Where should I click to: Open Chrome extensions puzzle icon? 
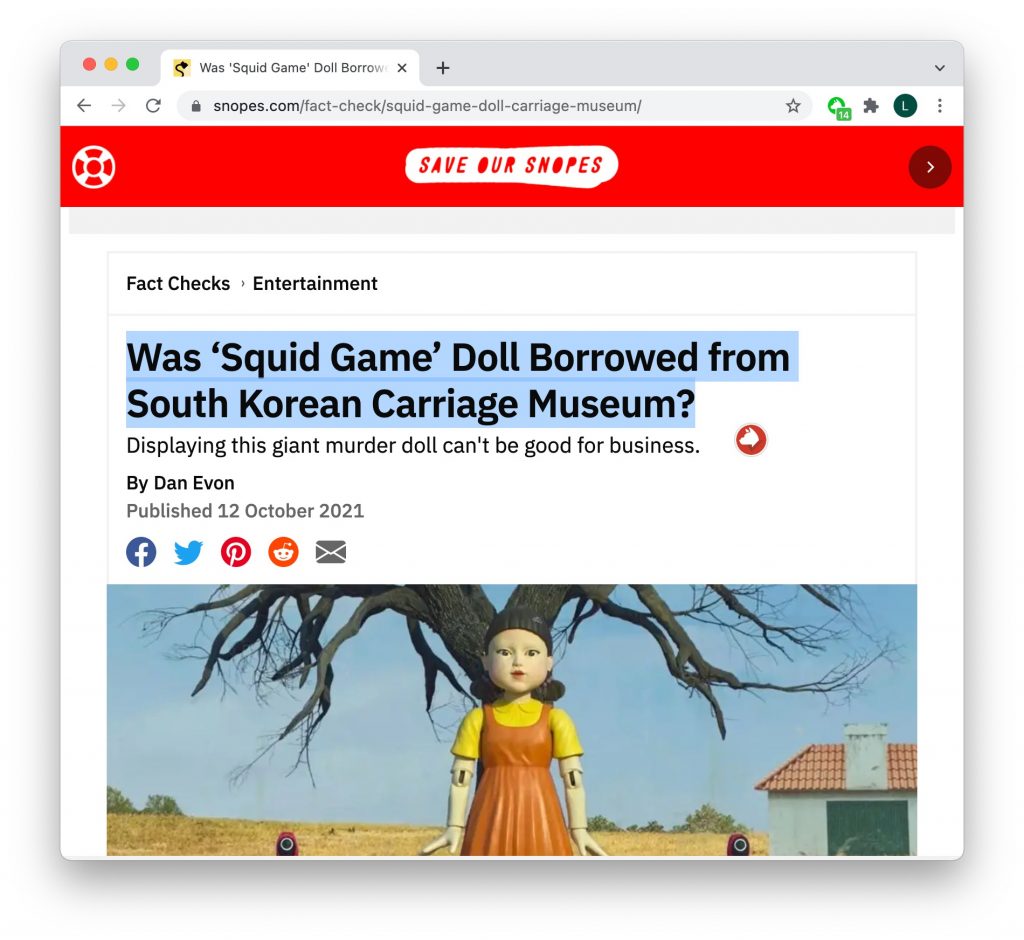pos(871,106)
